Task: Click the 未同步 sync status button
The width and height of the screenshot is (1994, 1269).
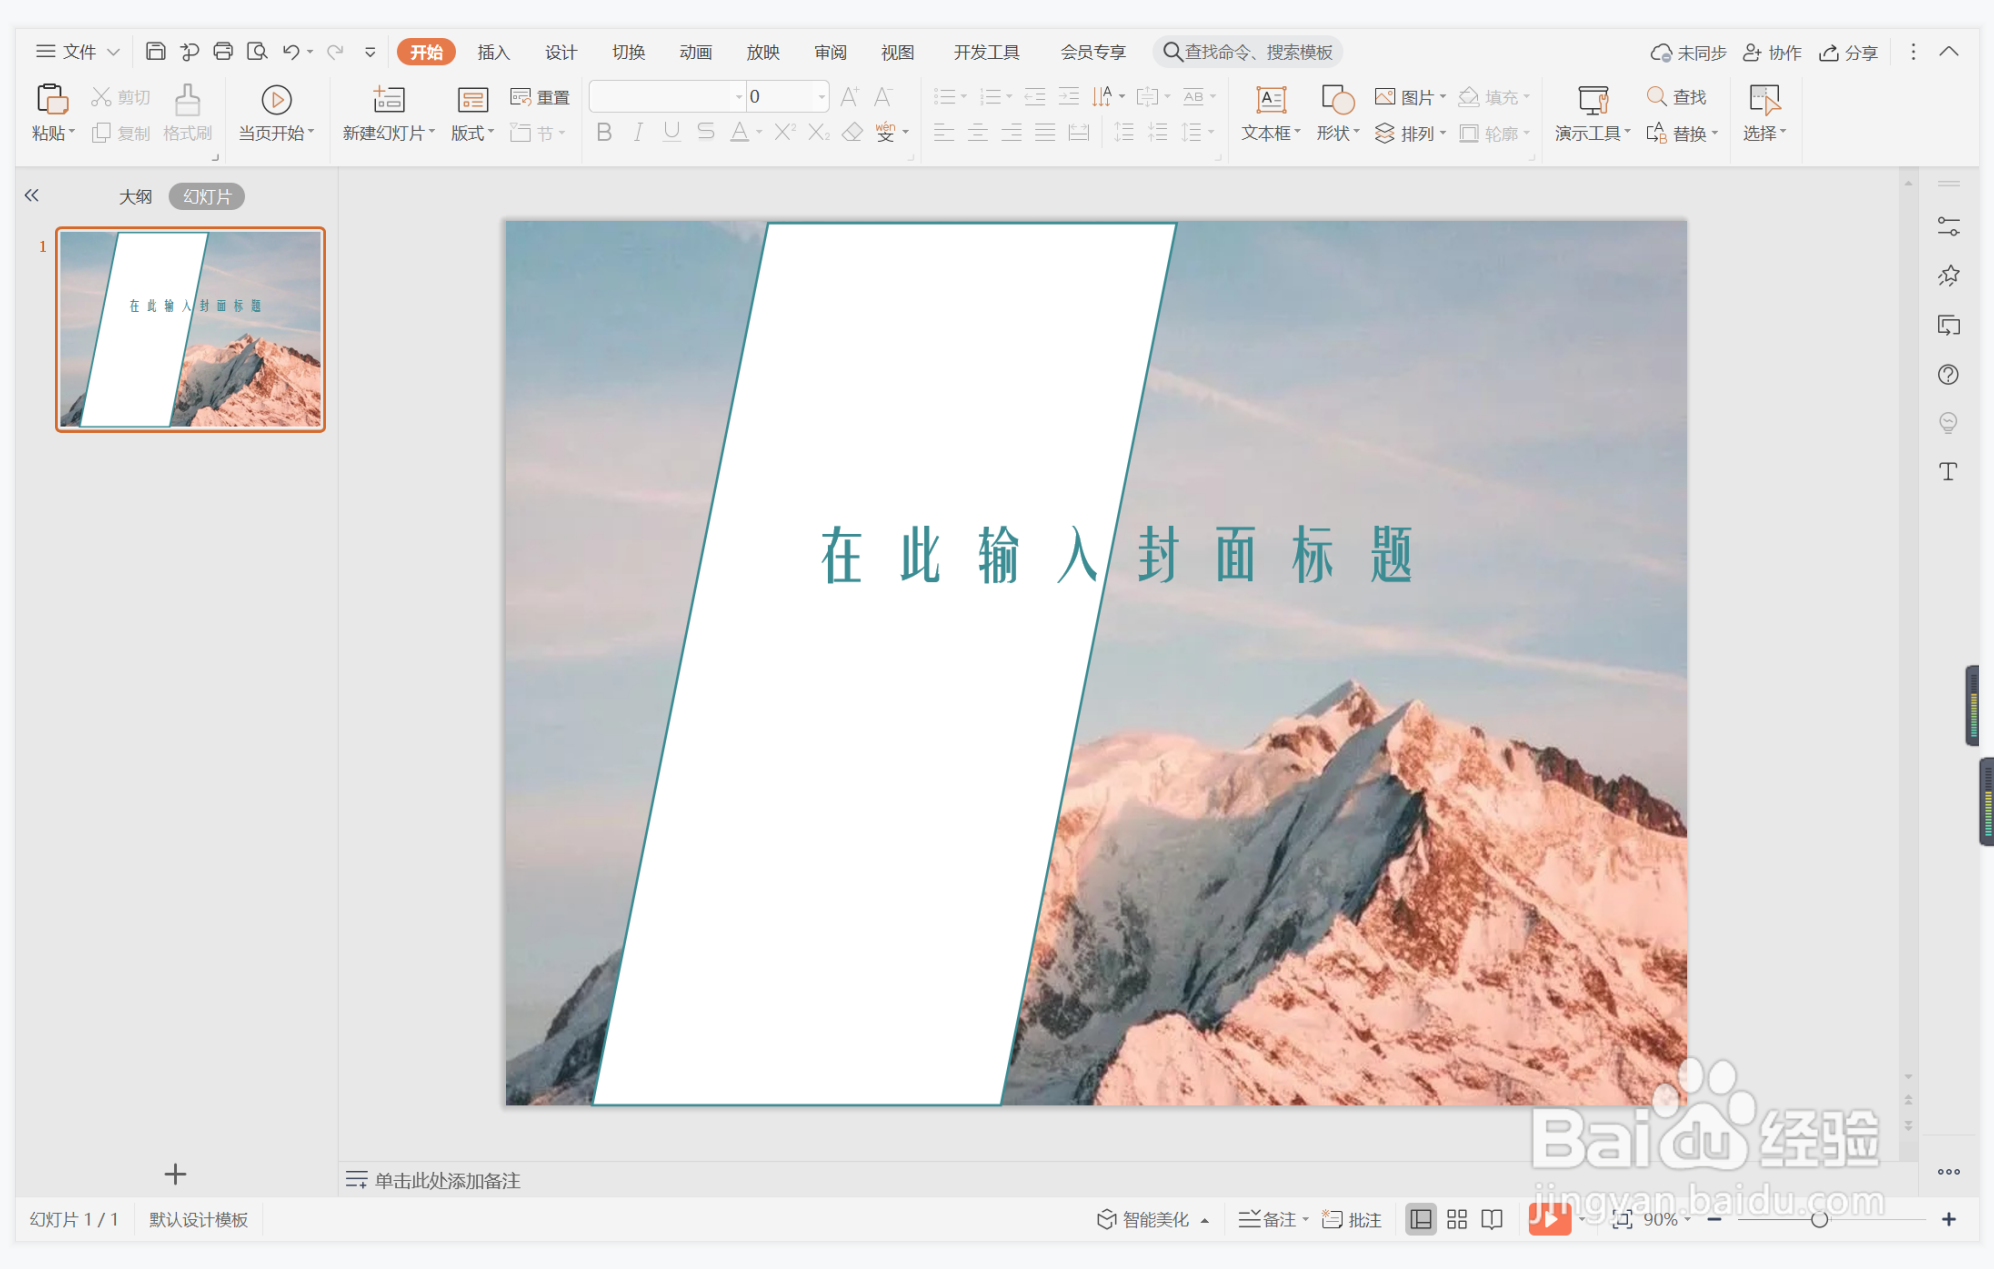Action: click(x=1688, y=52)
